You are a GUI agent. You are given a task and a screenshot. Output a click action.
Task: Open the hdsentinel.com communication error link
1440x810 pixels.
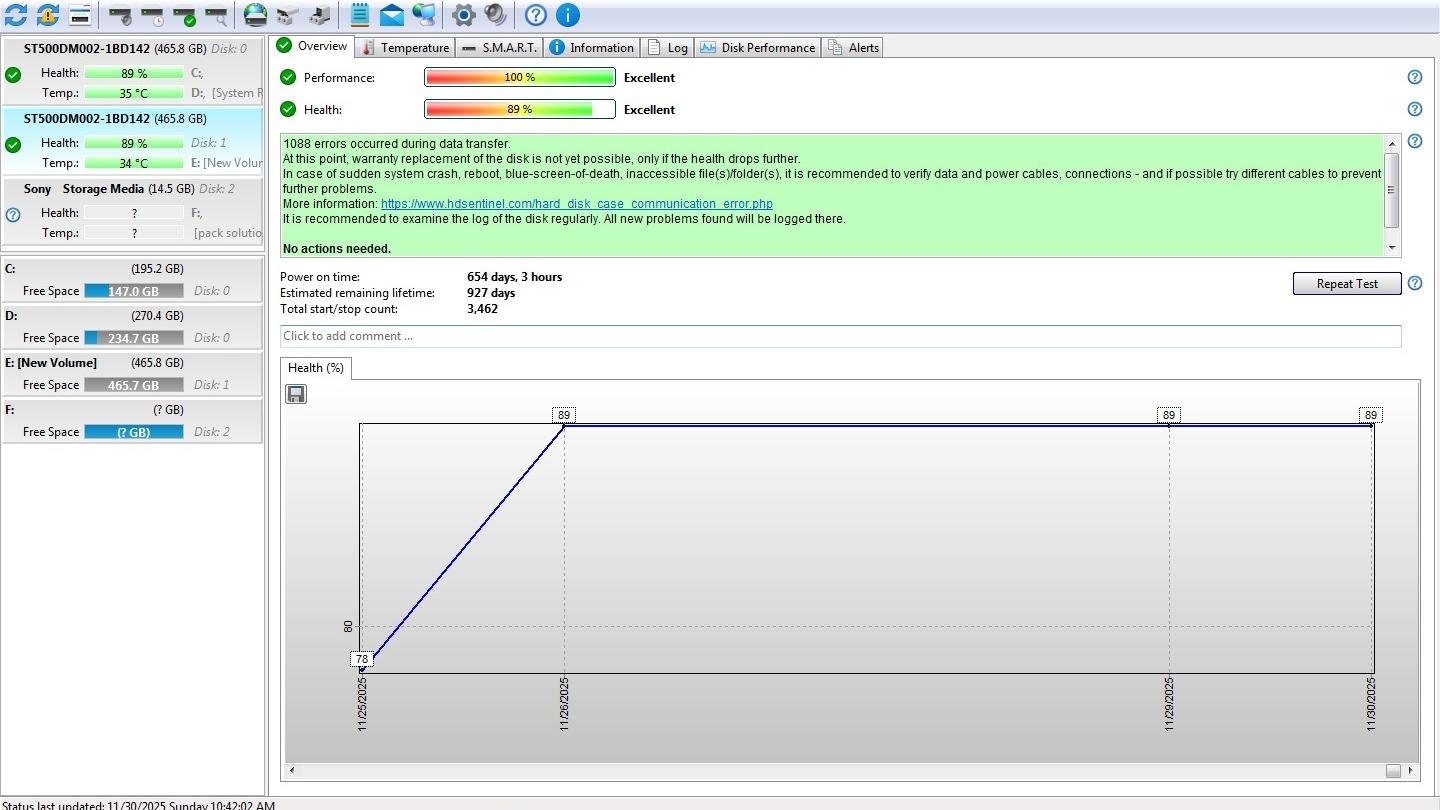pyautogui.click(x=576, y=204)
